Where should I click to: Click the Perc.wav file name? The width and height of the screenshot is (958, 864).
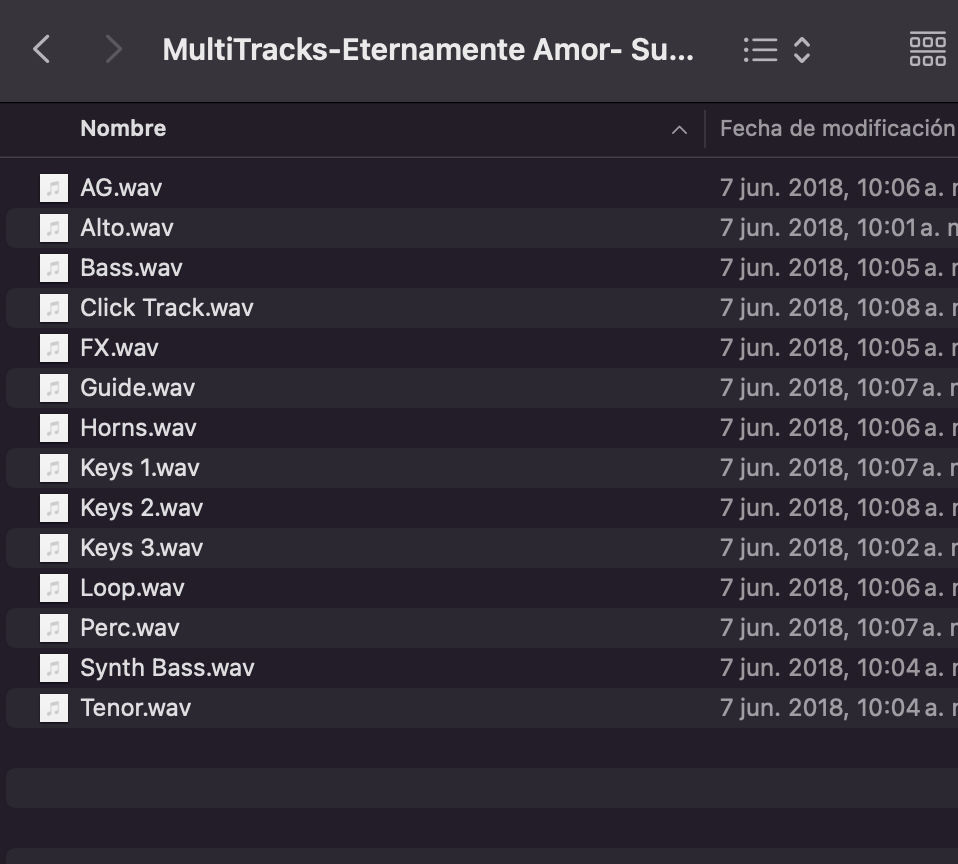click(x=130, y=628)
